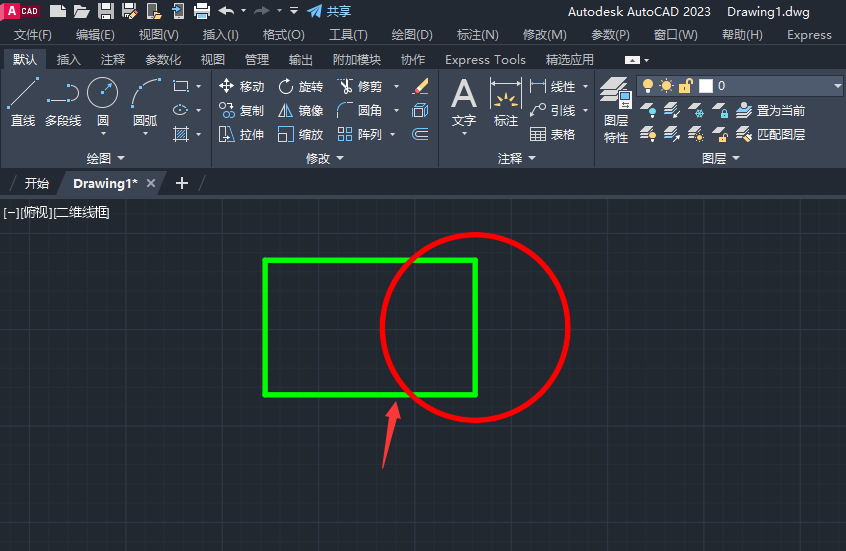Image resolution: width=846 pixels, height=551 pixels.
Task: Expand the Layers (图层) panel
Action: coord(720,158)
